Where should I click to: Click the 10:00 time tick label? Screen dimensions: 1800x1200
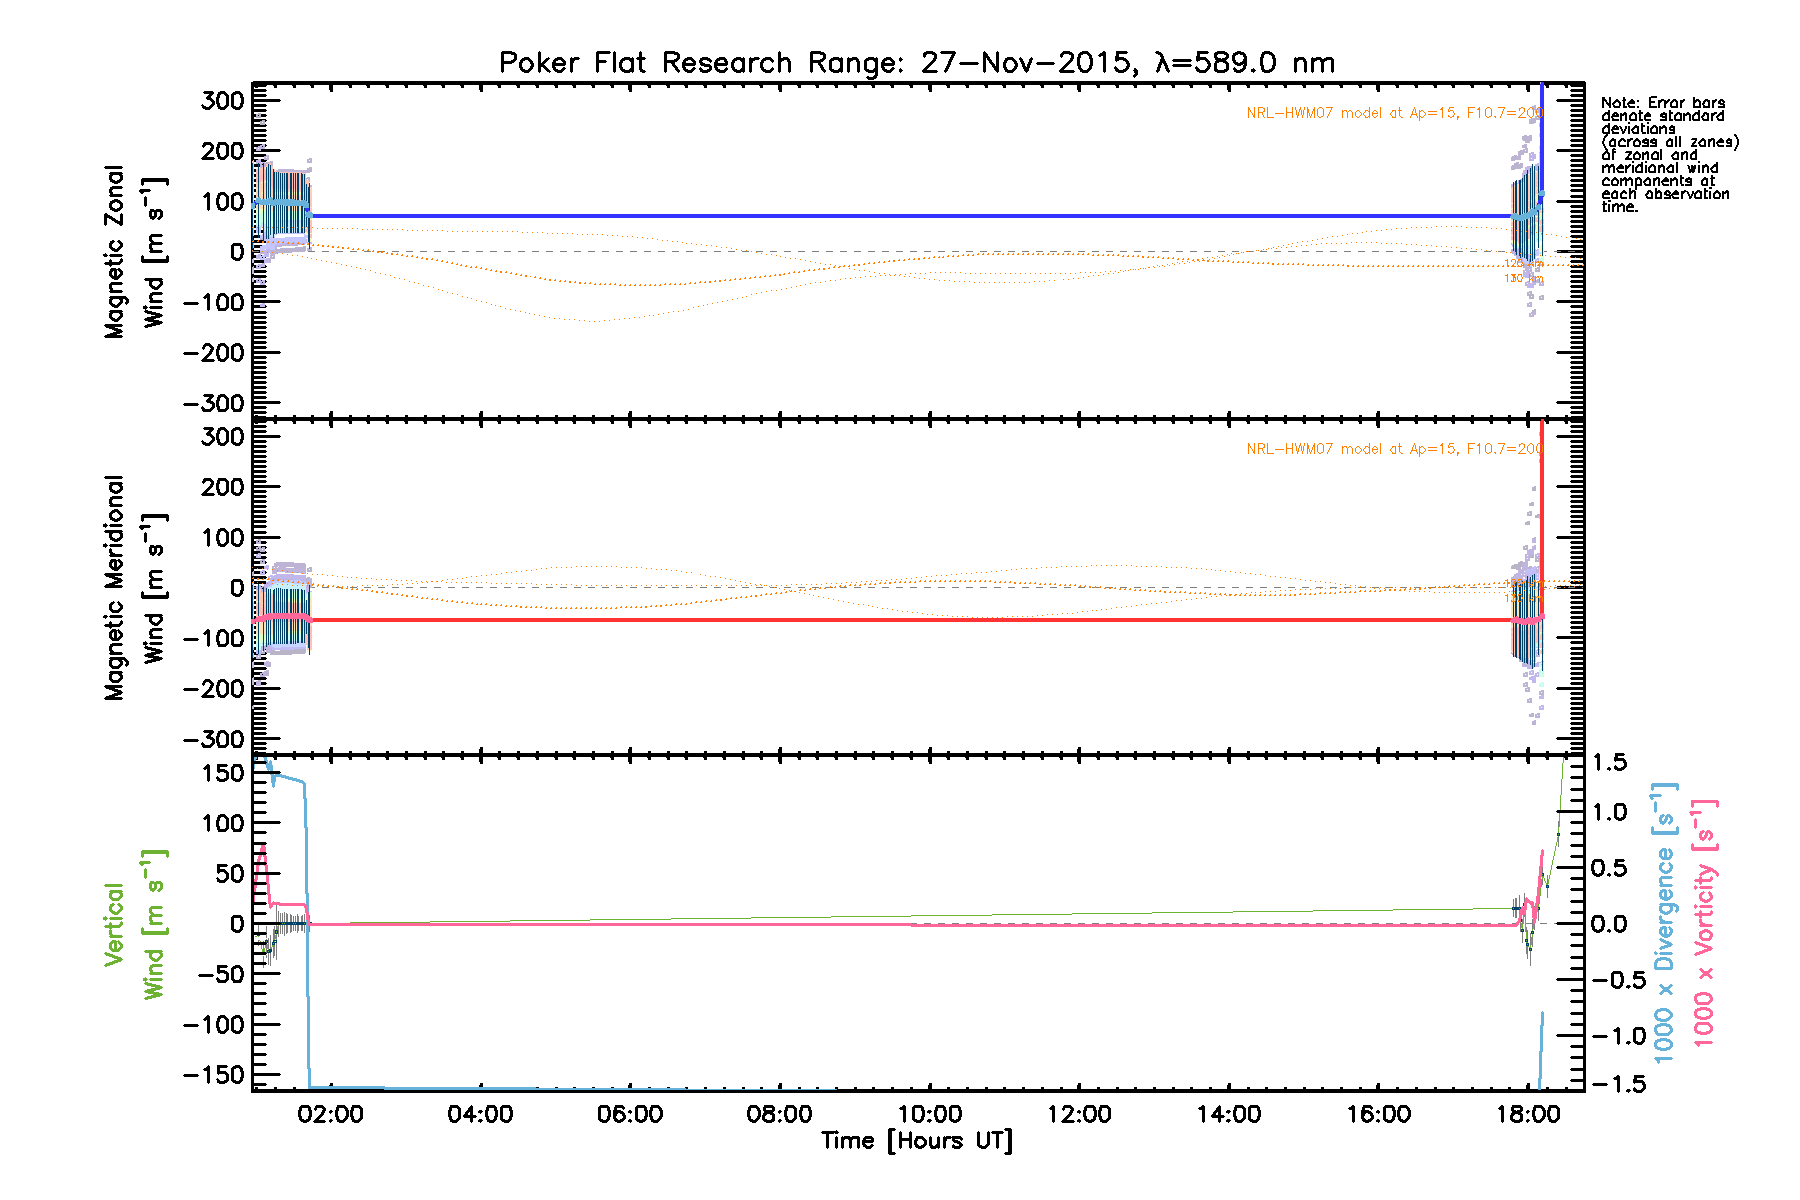929,1115
